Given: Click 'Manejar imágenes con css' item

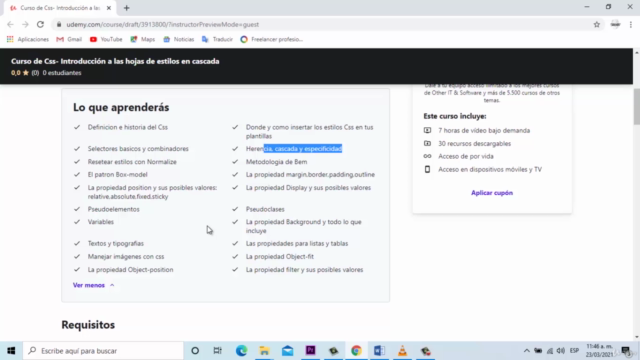Looking at the screenshot, I should point(126,256).
